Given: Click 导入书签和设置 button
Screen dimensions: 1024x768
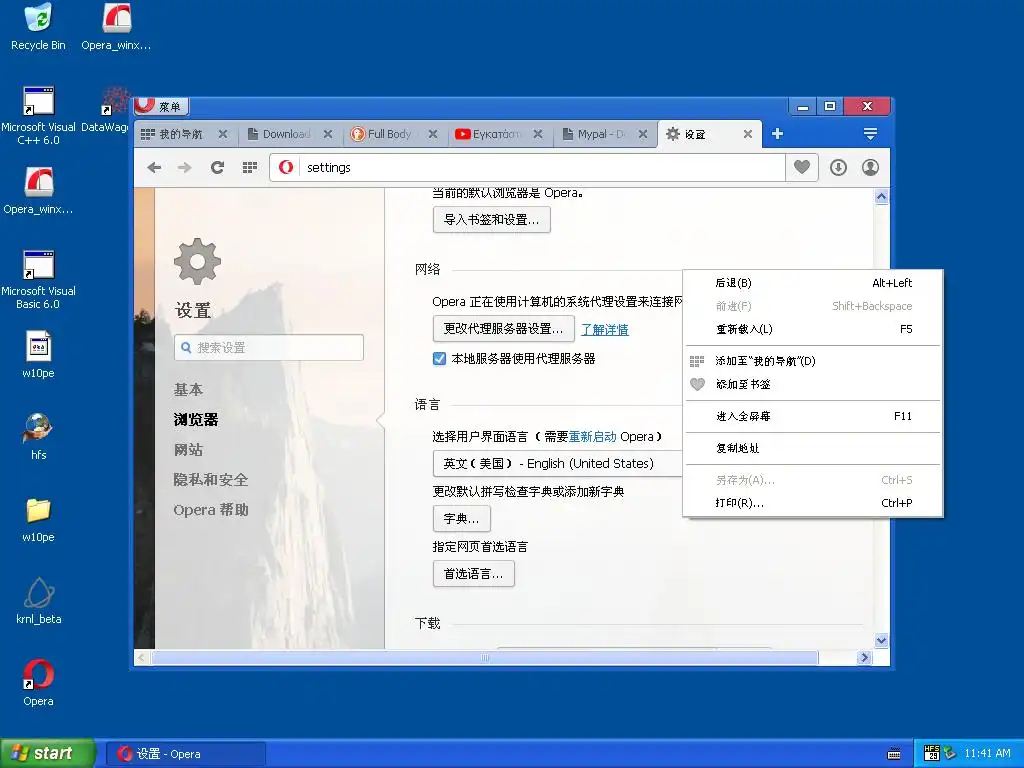Looking at the screenshot, I should click(x=492, y=219).
